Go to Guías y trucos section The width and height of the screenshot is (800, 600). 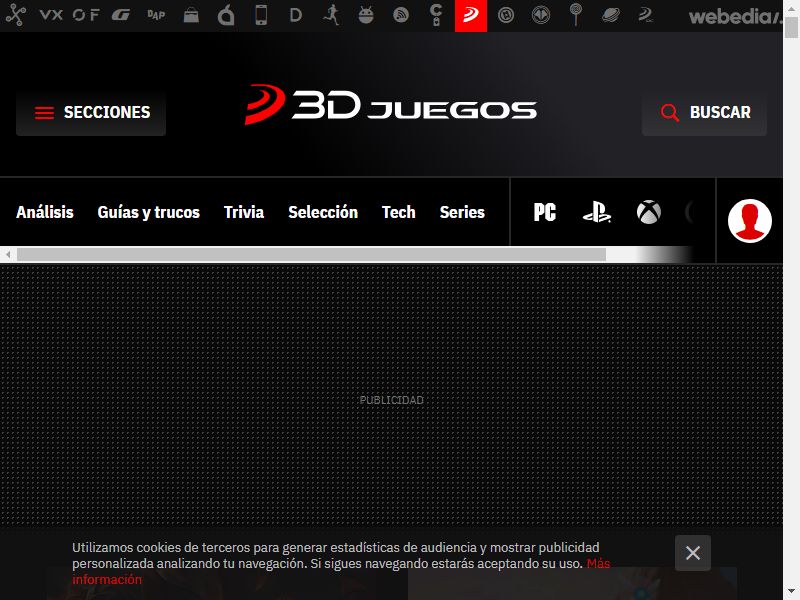tap(148, 212)
